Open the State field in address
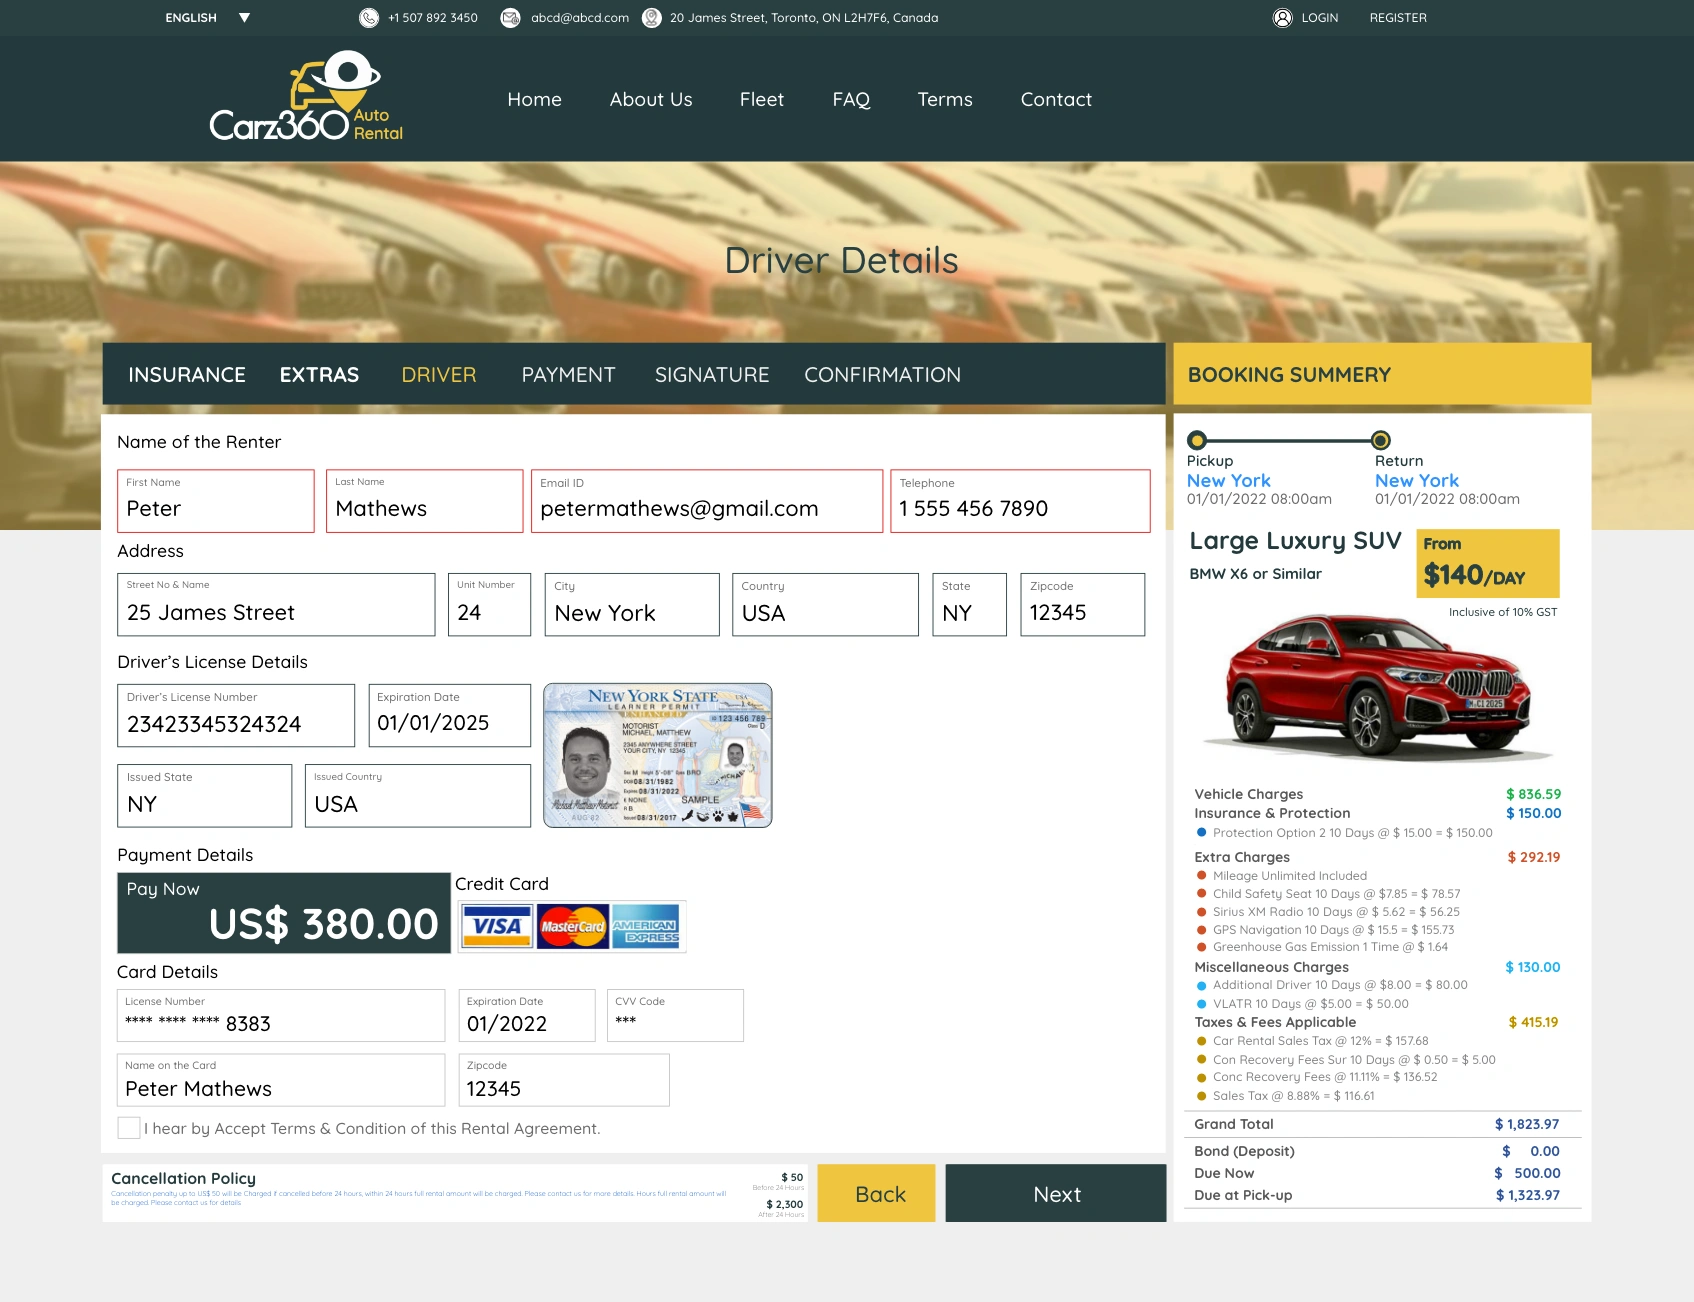Viewport: 1694px width, 1302px height. tap(969, 605)
